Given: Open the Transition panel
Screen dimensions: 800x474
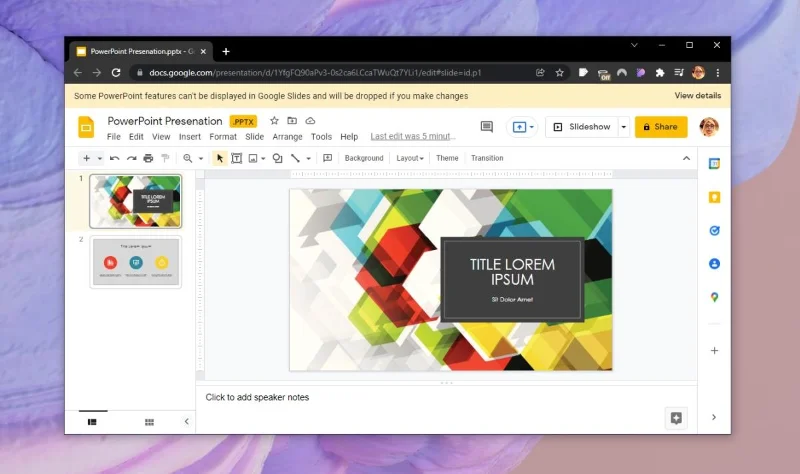Looking at the screenshot, I should pyautogui.click(x=487, y=158).
